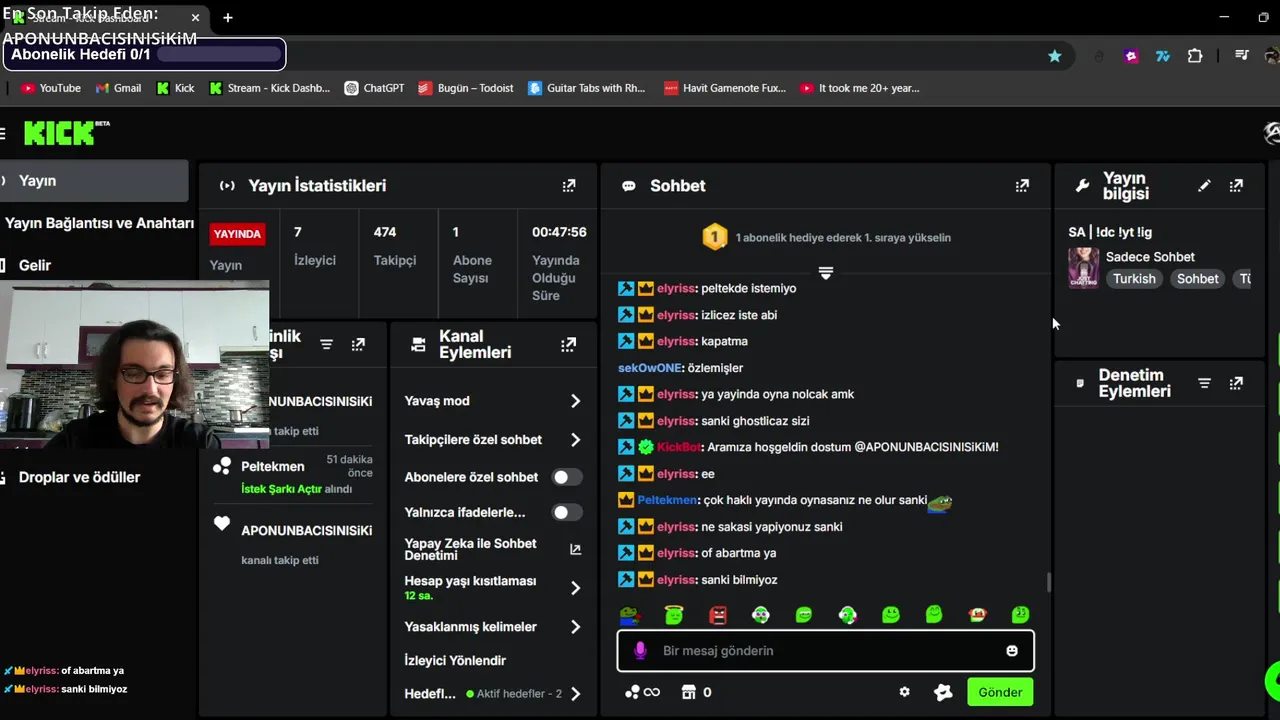Click KickBot username in chat
Screen dimensions: 1280x720
tap(680, 447)
